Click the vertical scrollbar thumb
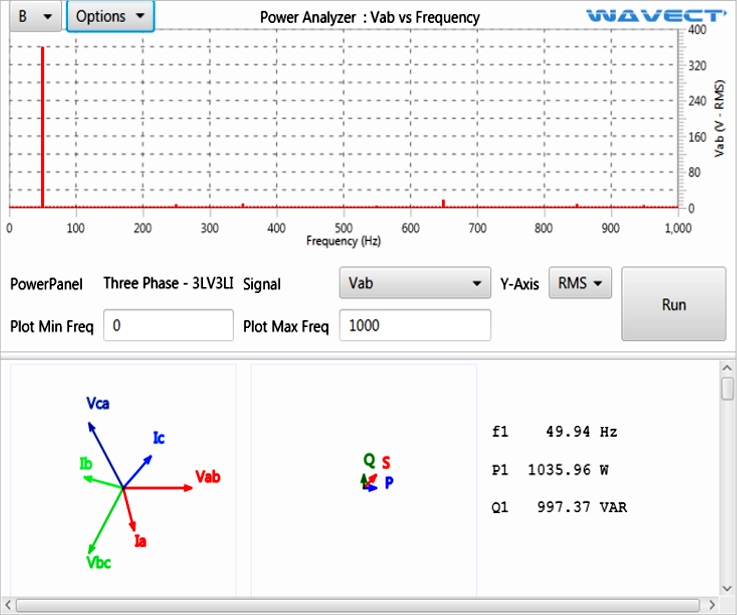This screenshot has height=615, width=737. point(727,388)
